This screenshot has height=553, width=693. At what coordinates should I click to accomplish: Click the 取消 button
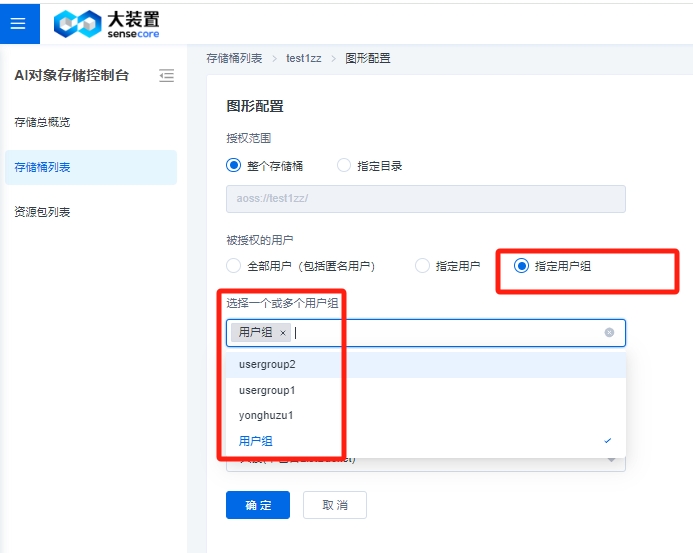pyautogui.click(x=335, y=505)
